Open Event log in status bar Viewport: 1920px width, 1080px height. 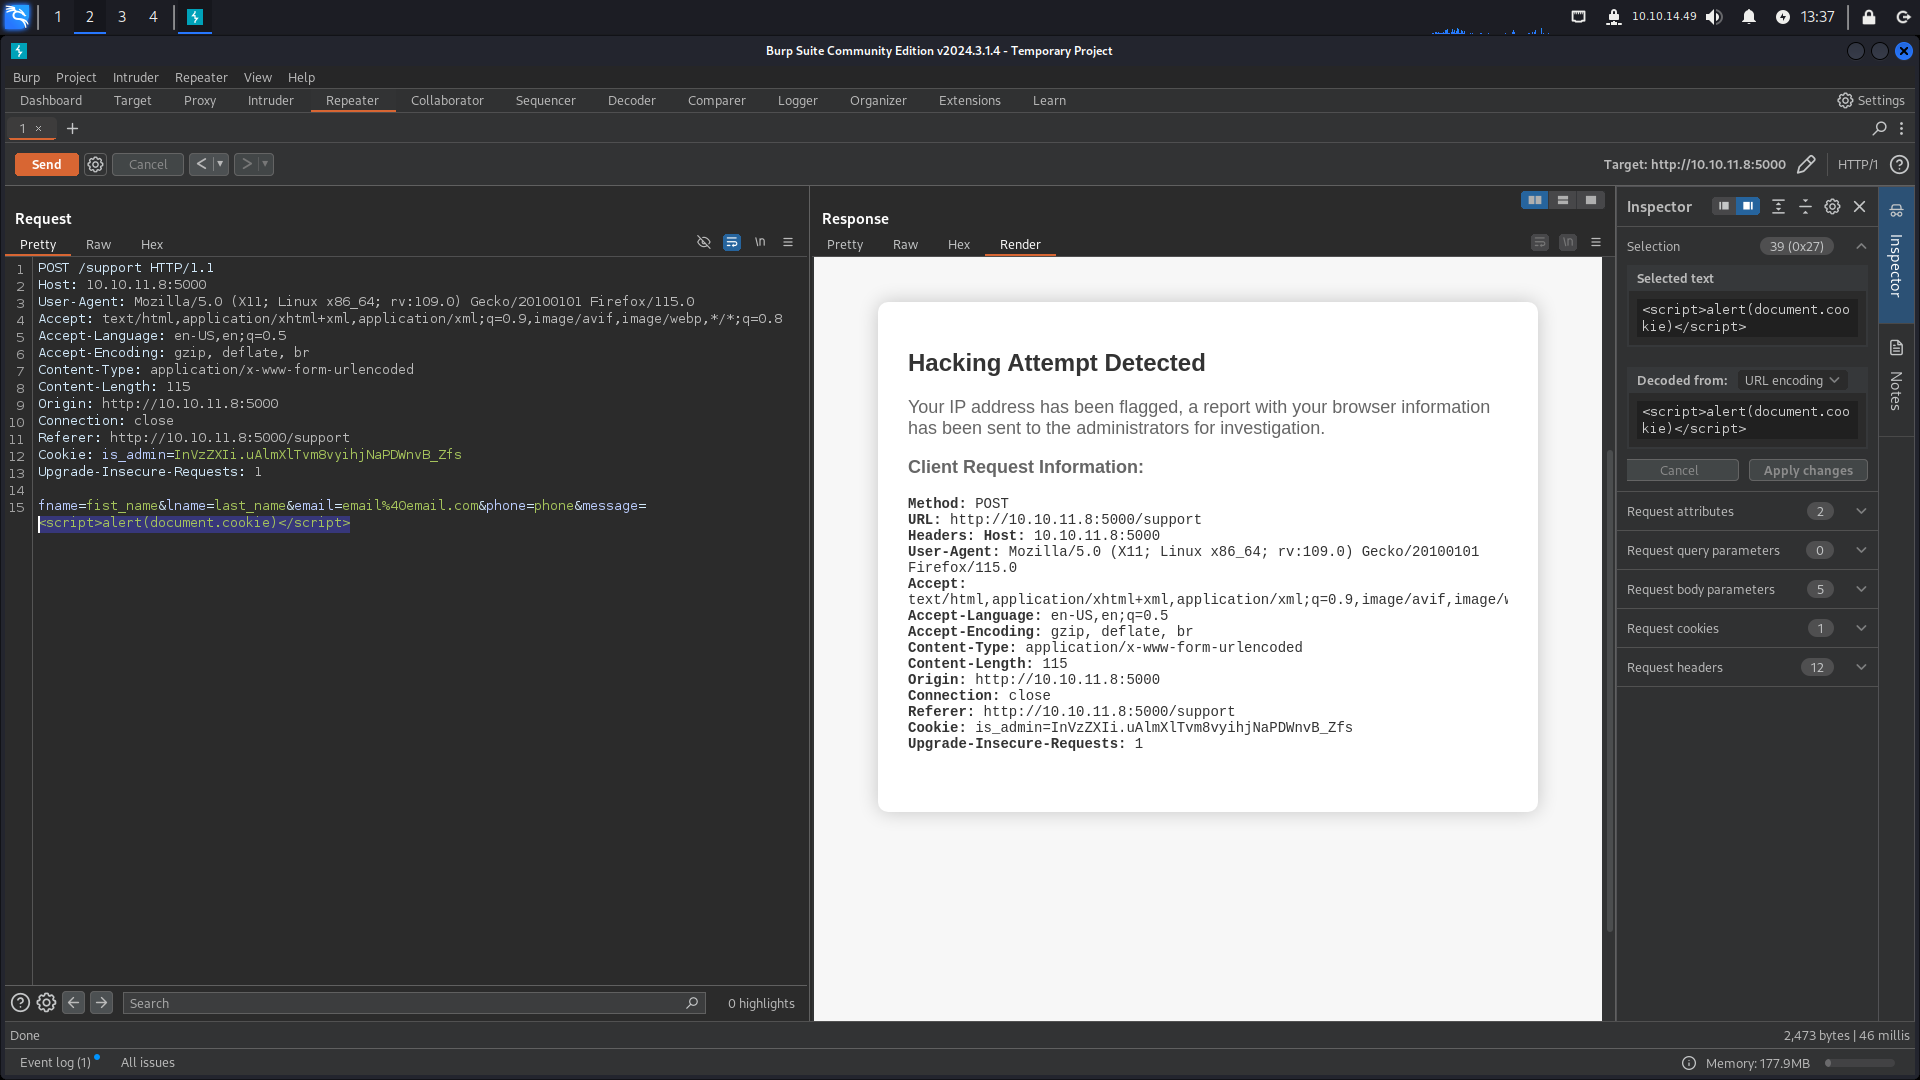(x=57, y=1062)
